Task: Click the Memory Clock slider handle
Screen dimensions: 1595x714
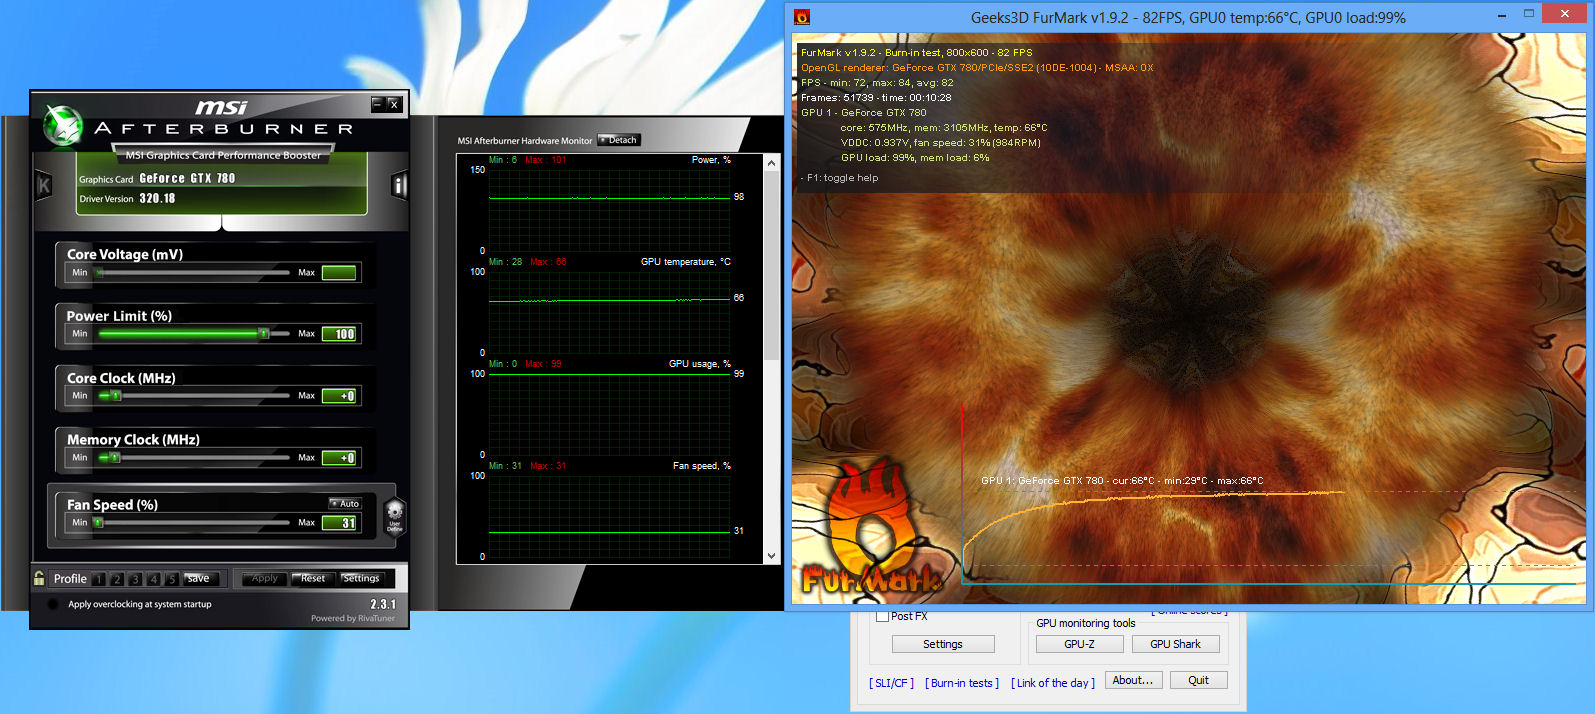Action: coord(115,458)
